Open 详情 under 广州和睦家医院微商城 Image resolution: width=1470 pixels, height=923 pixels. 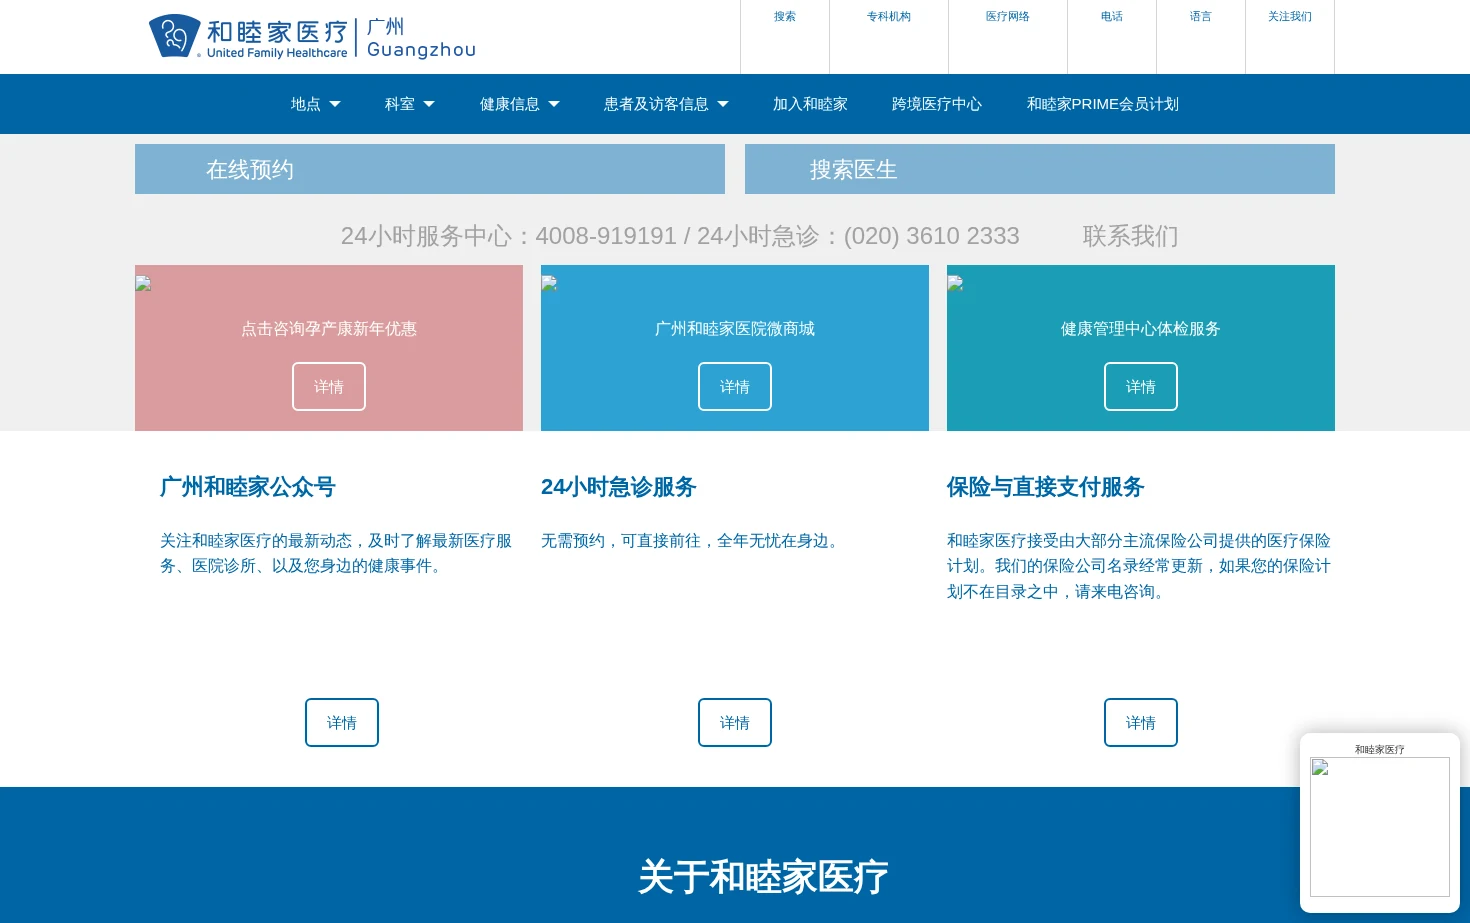coord(735,386)
